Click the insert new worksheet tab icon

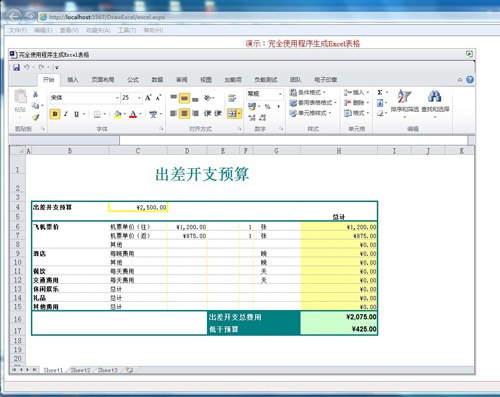click(129, 370)
